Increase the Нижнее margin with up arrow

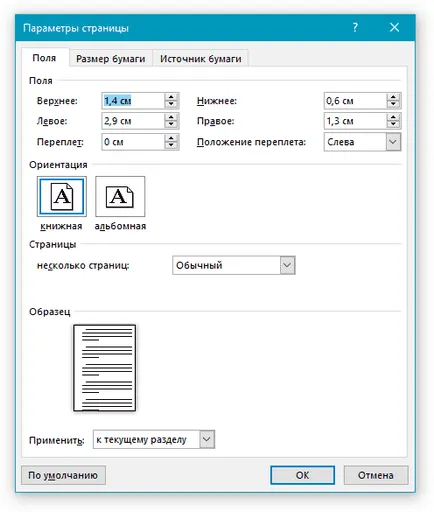tap(394, 97)
